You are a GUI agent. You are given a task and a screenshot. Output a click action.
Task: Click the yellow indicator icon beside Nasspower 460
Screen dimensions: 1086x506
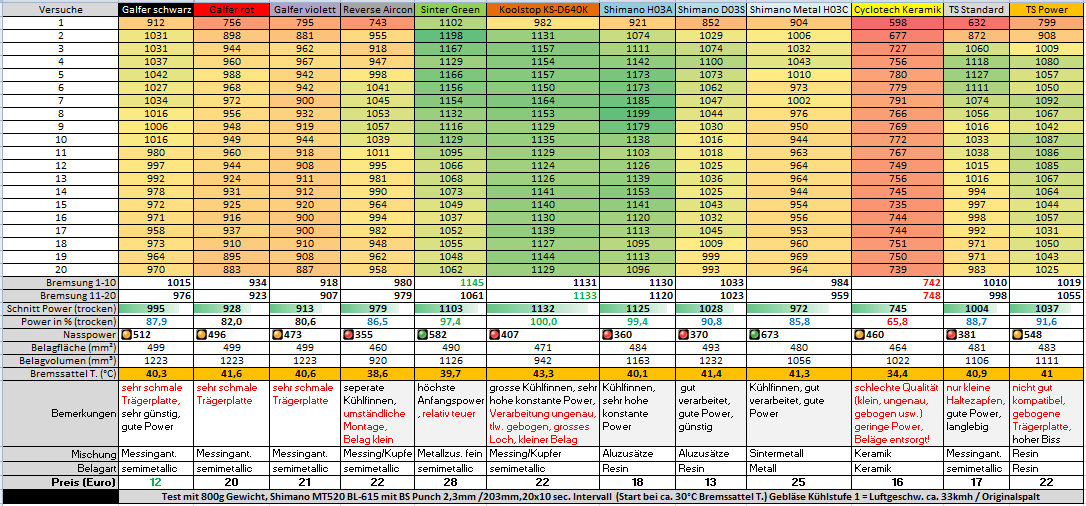pos(859,336)
